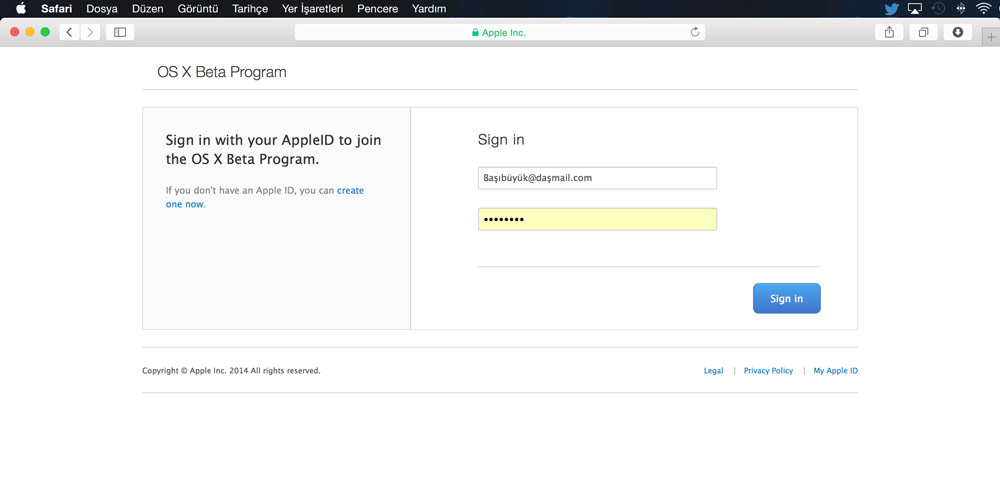The height and width of the screenshot is (489, 1000).
Task: Open the Privacy Policy link
Action: pos(768,370)
